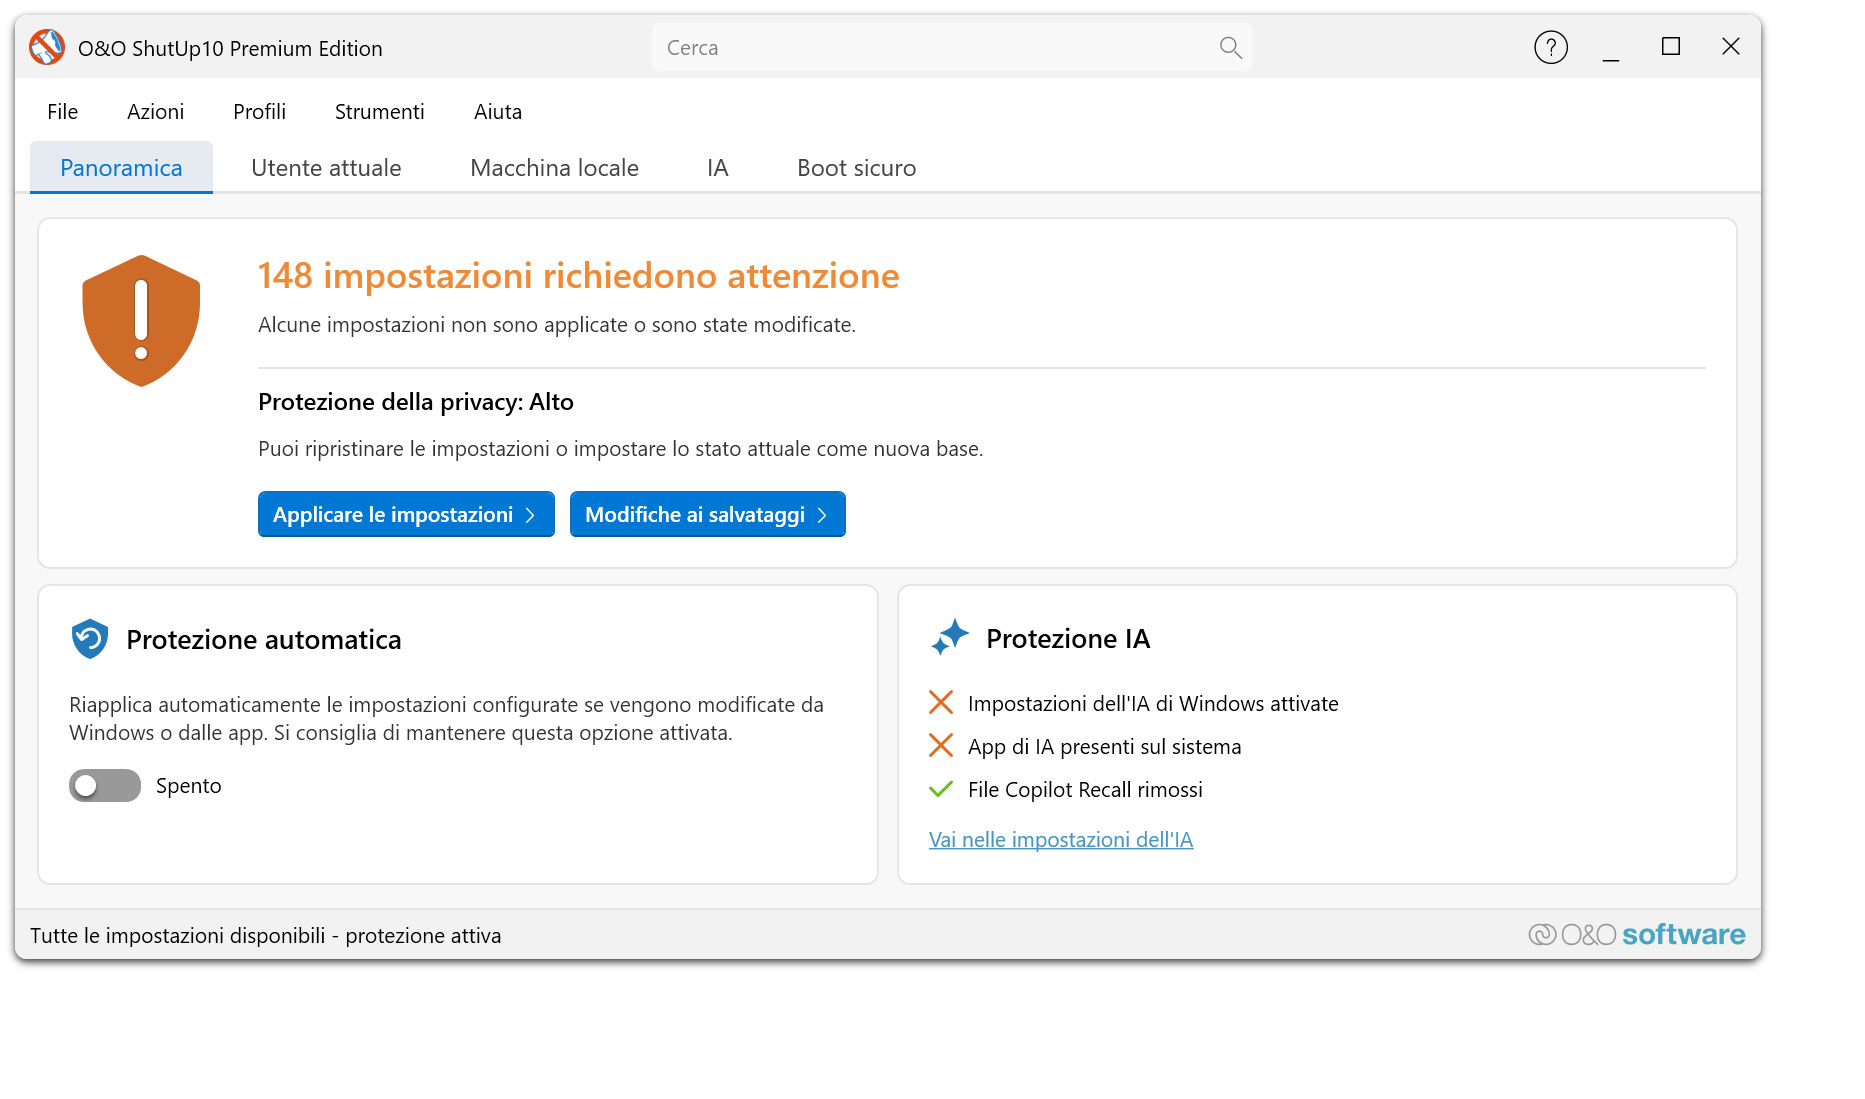
Task: Click the File Copilot Recall rimossi text
Action: (x=1085, y=789)
